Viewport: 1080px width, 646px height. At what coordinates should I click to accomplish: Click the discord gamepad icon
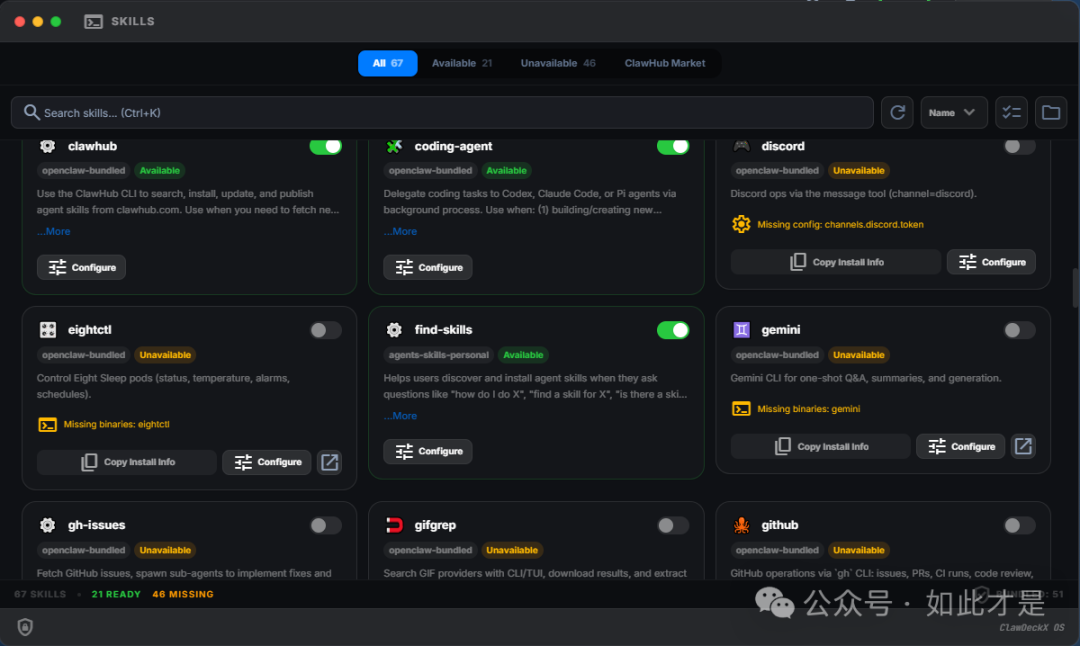(x=741, y=146)
